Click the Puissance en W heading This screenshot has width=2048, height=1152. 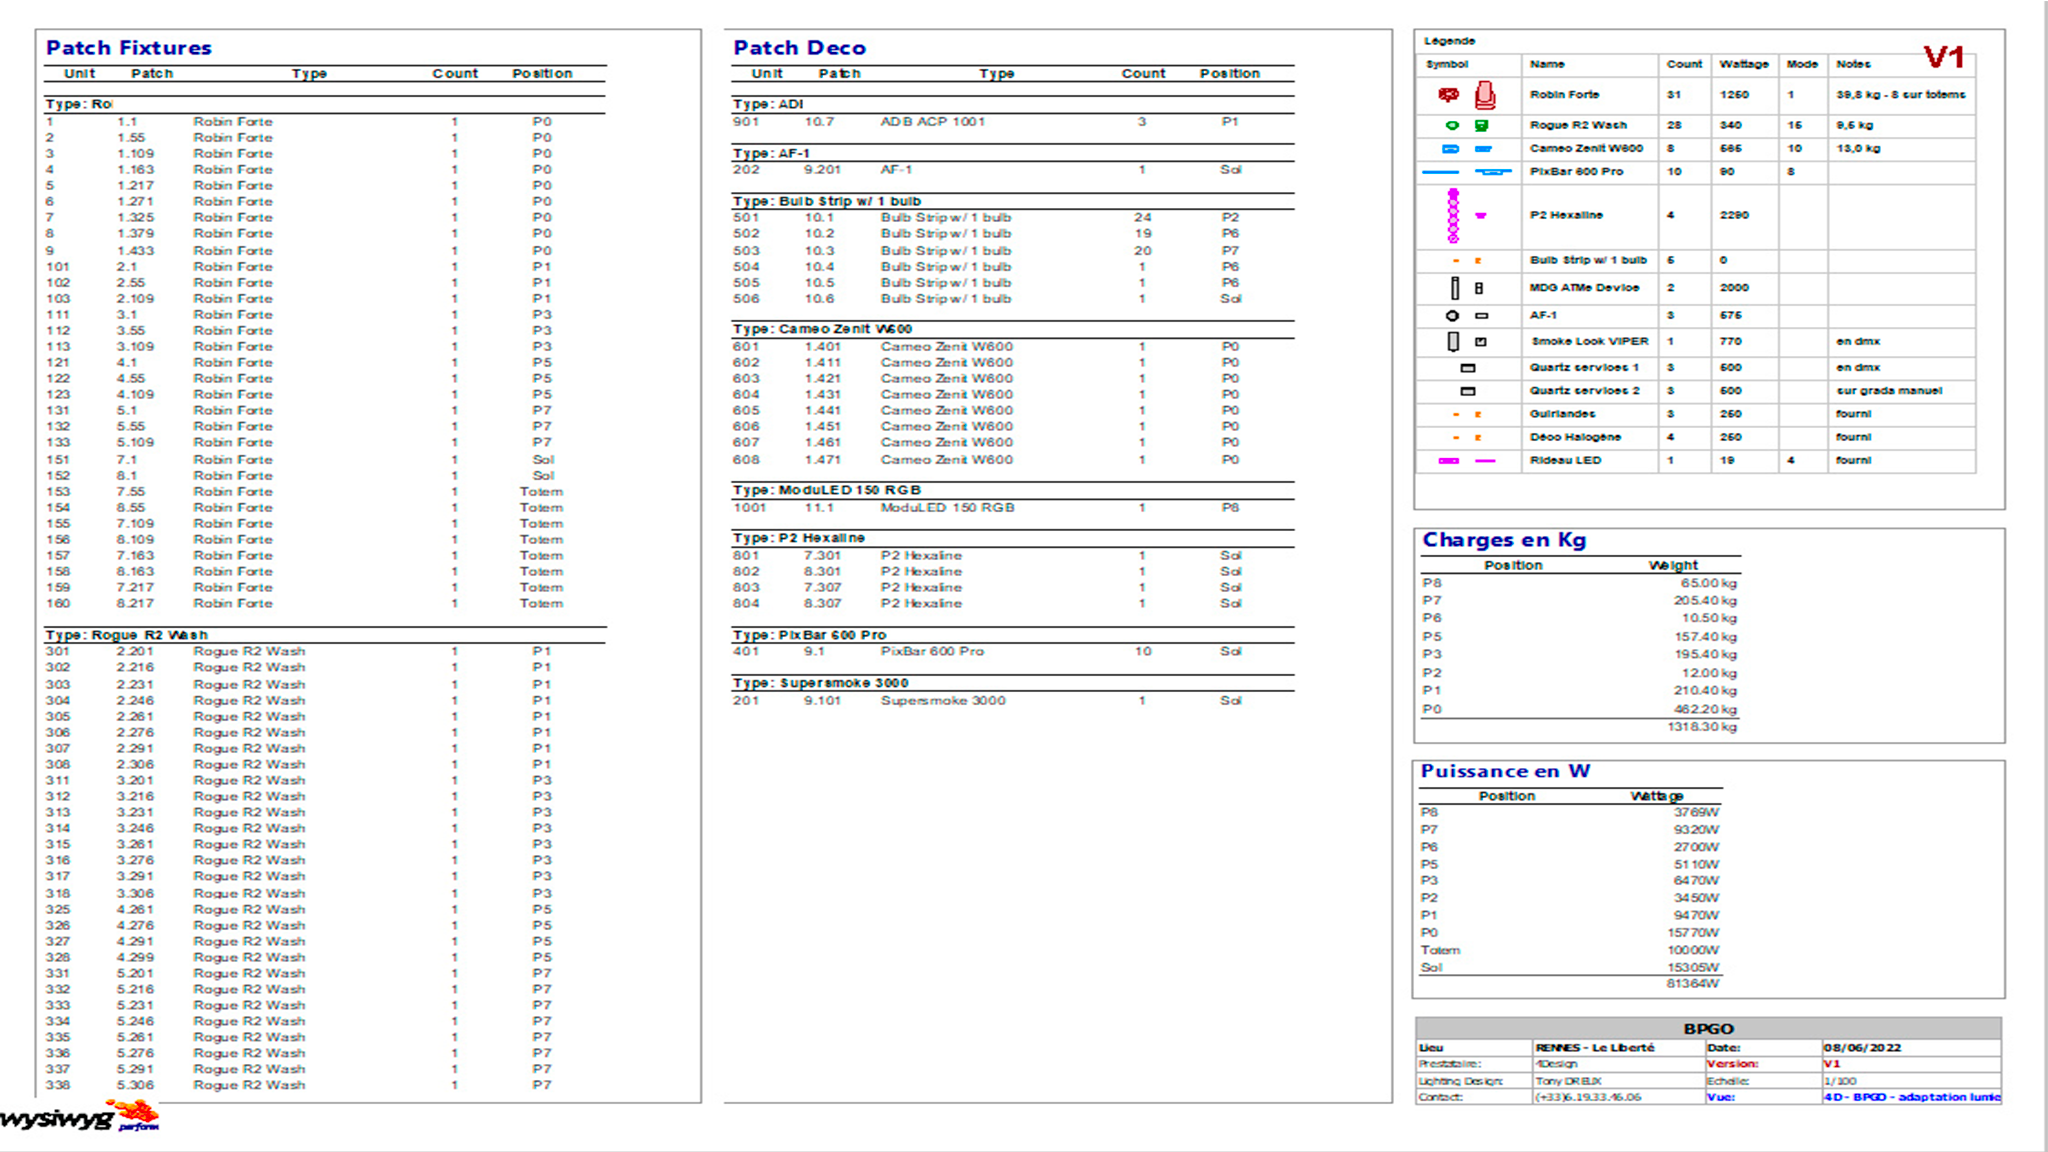point(1505,771)
